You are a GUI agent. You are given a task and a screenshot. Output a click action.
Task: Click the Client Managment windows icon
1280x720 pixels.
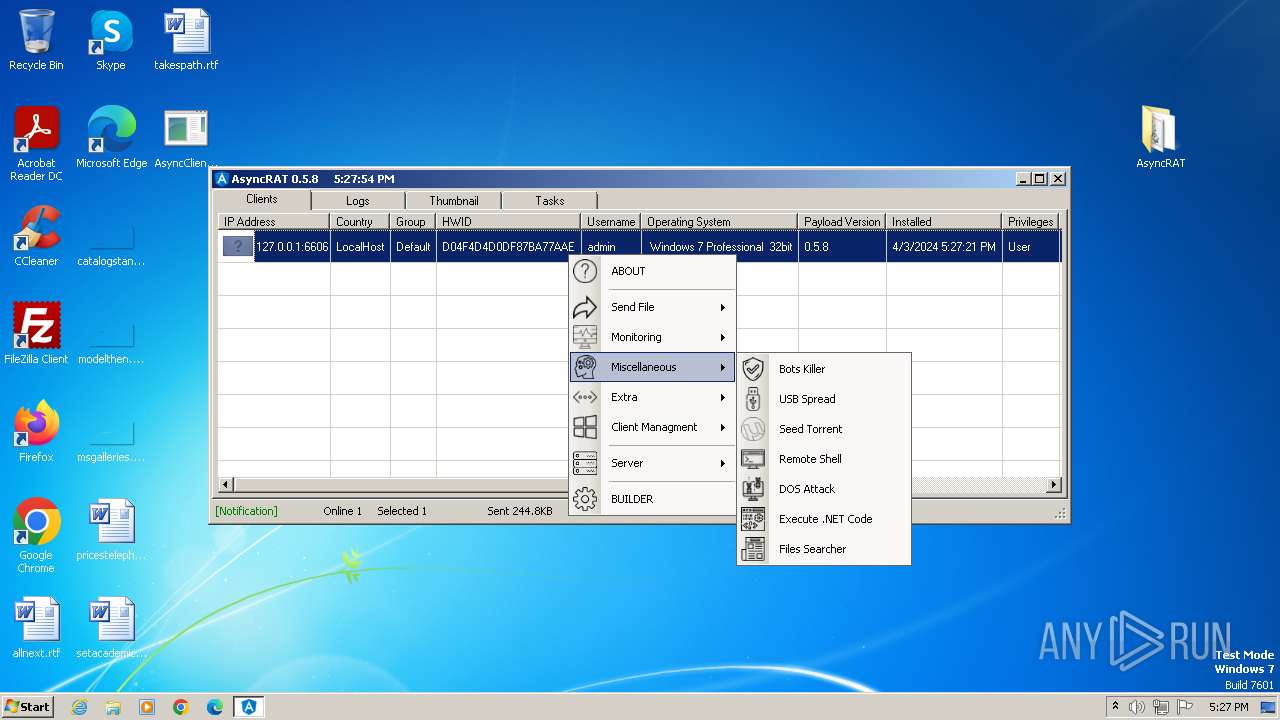tap(585, 427)
